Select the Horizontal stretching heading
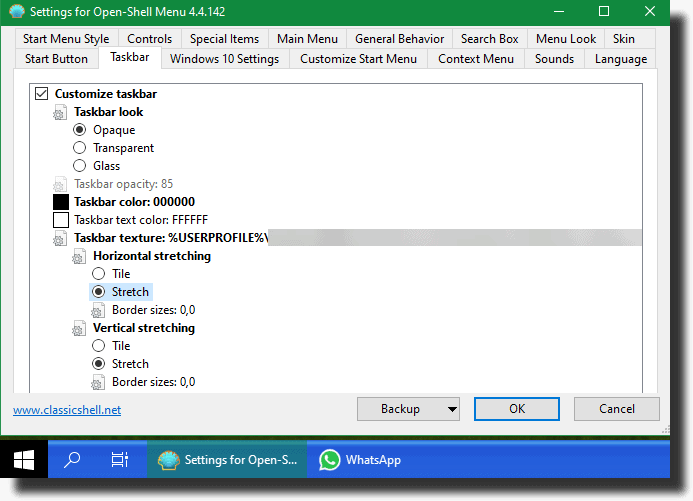 152,256
